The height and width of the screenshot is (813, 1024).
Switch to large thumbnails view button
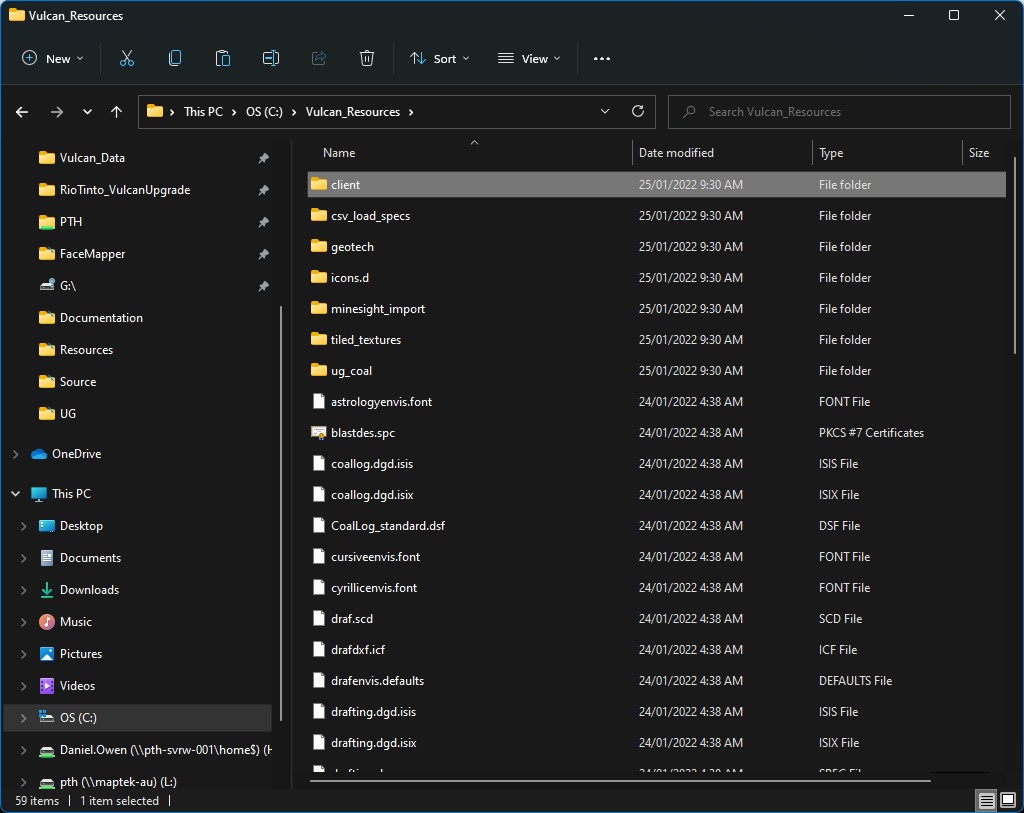pyautogui.click(x=1007, y=801)
